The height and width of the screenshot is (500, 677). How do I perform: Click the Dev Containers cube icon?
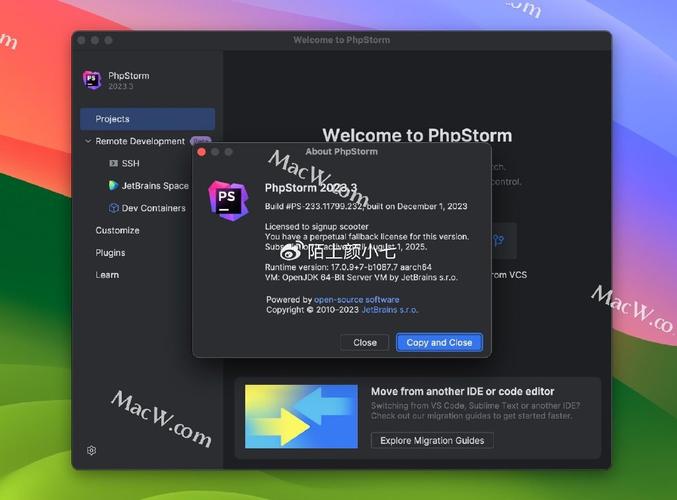tap(114, 208)
